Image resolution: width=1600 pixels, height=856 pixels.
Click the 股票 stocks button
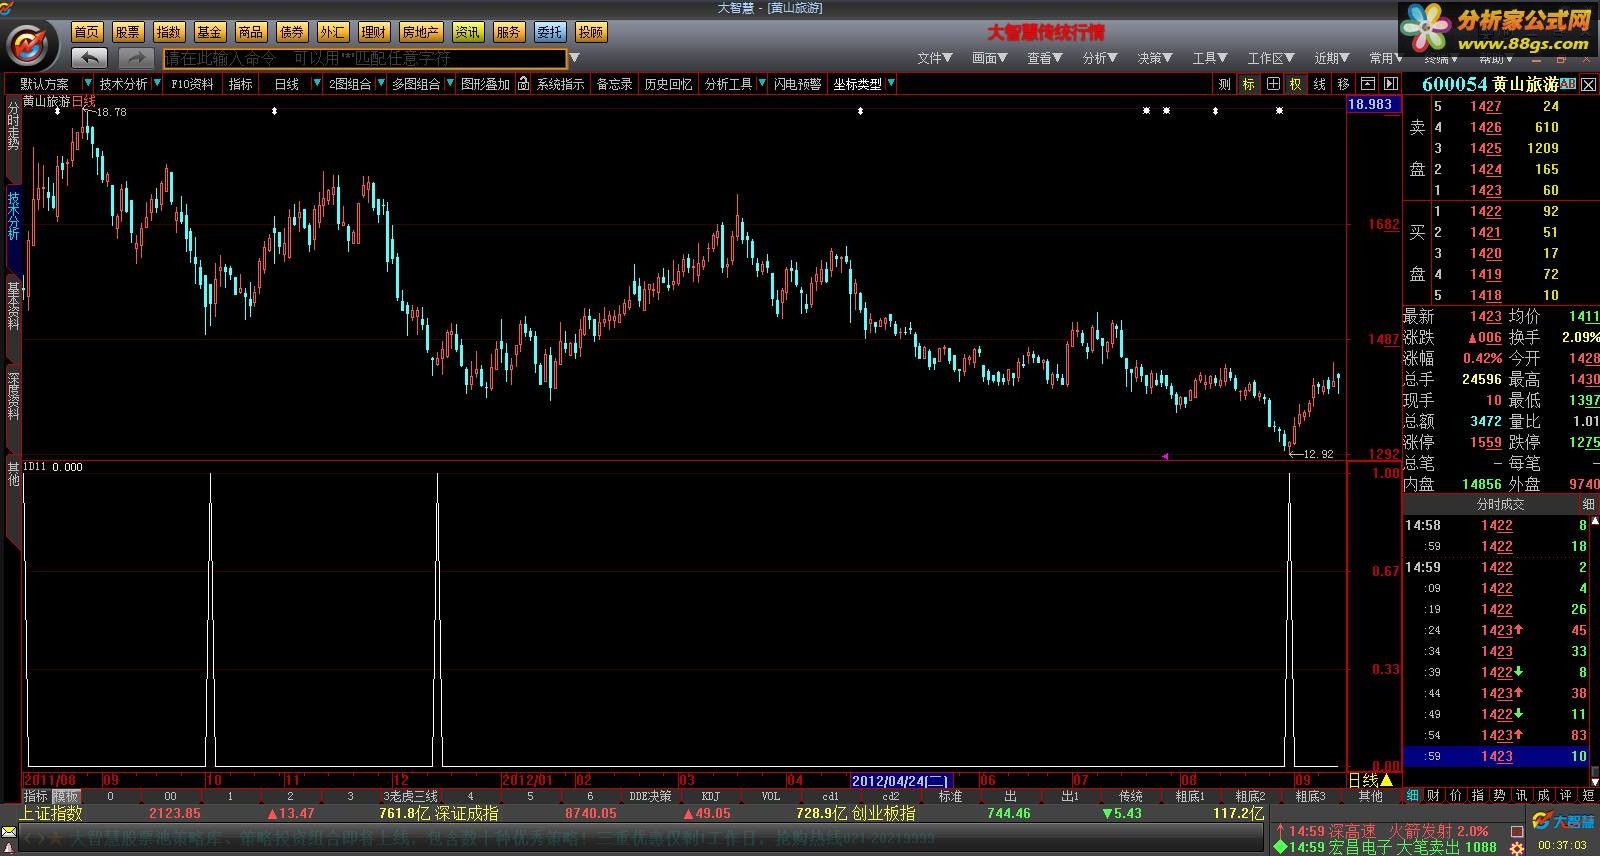(x=128, y=32)
